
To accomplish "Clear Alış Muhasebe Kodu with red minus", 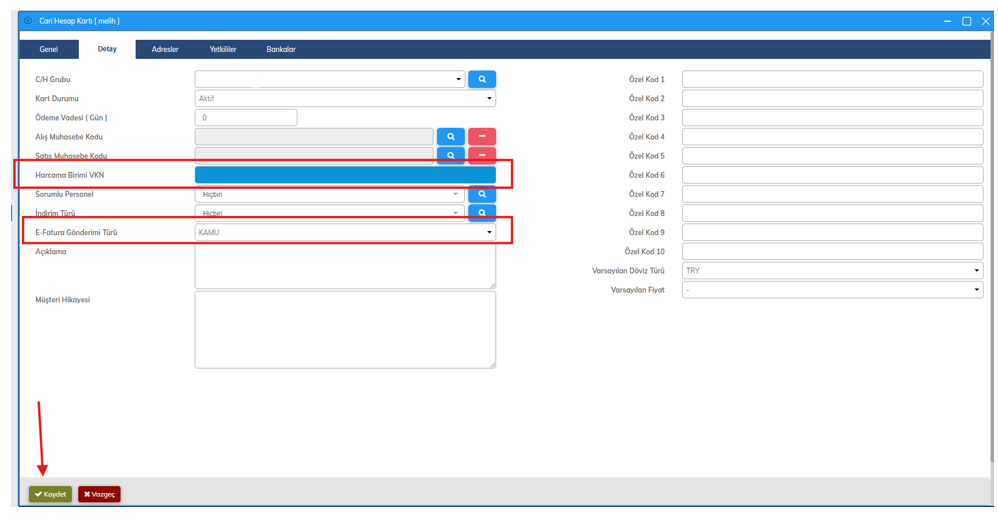I will tap(482, 137).
